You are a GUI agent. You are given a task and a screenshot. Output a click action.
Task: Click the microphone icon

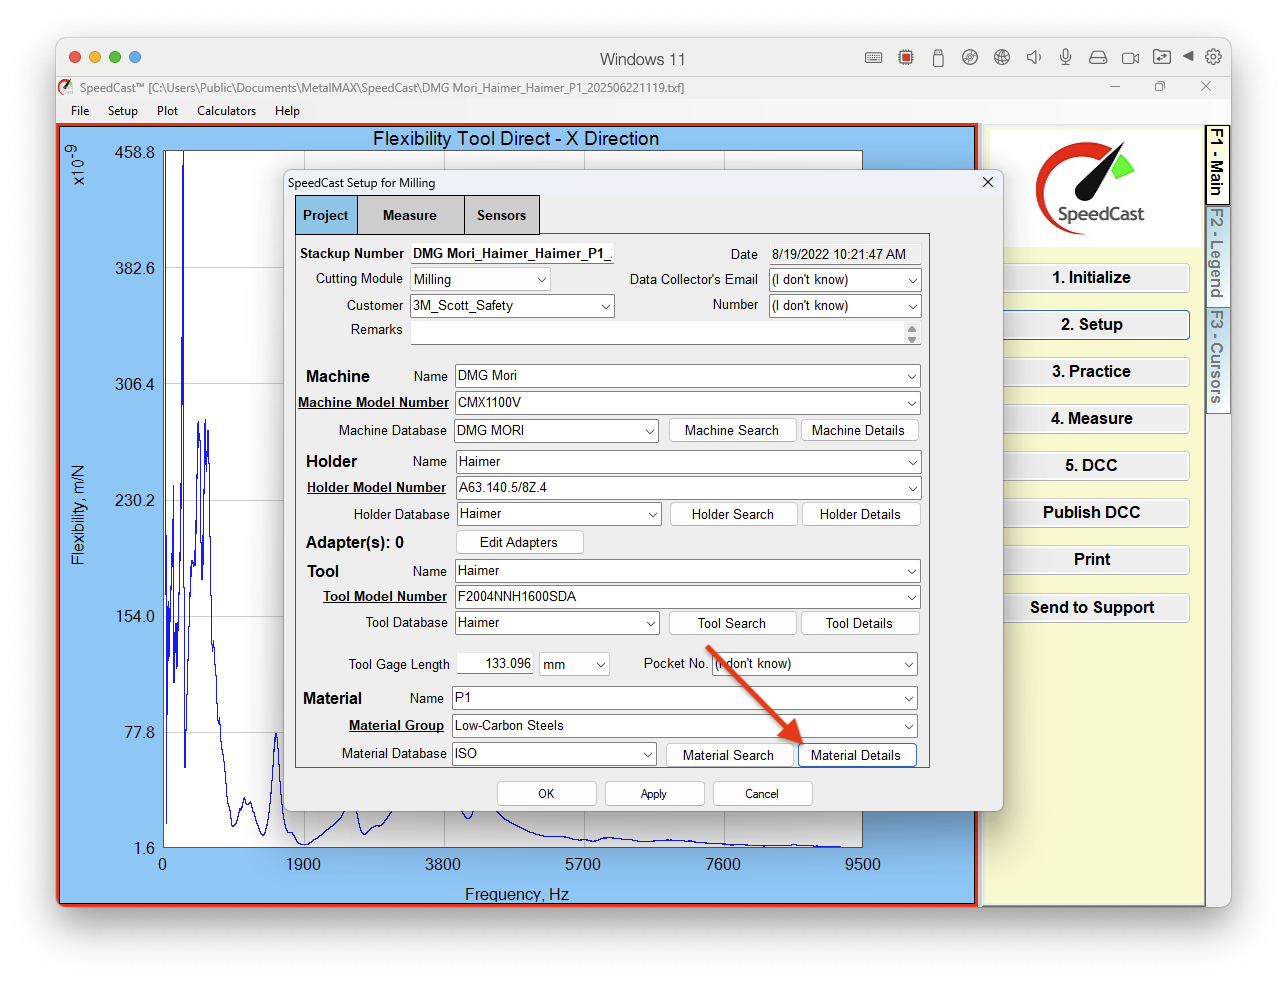pyautogui.click(x=1066, y=58)
